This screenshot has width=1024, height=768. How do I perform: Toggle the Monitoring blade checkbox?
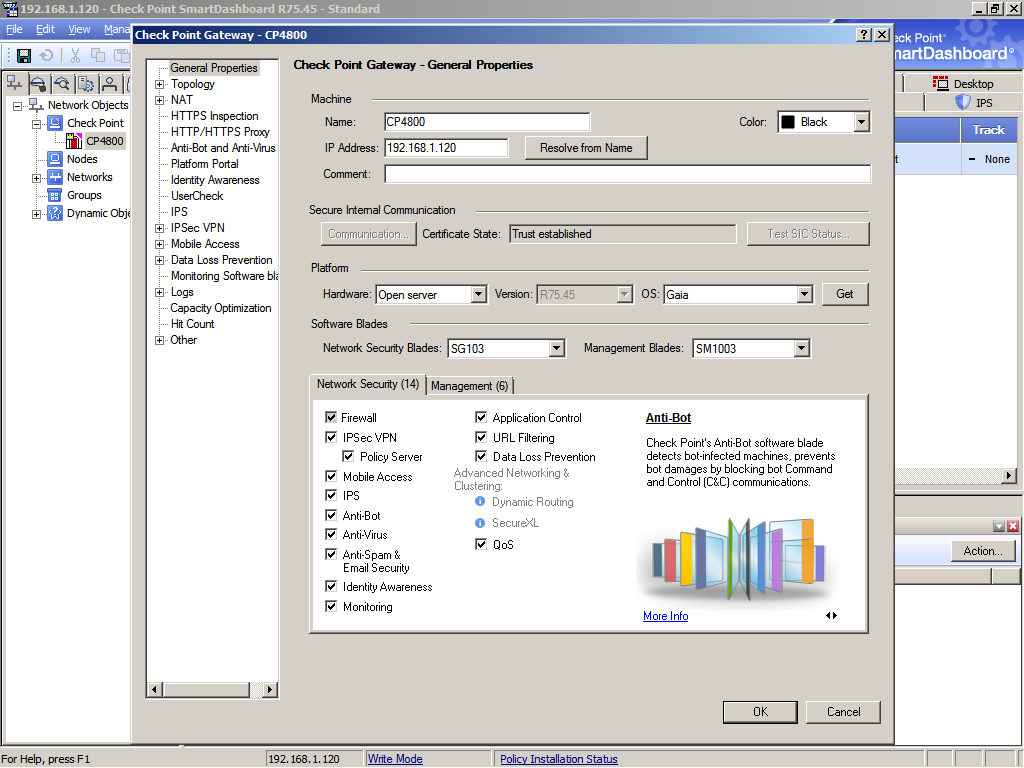click(331, 606)
